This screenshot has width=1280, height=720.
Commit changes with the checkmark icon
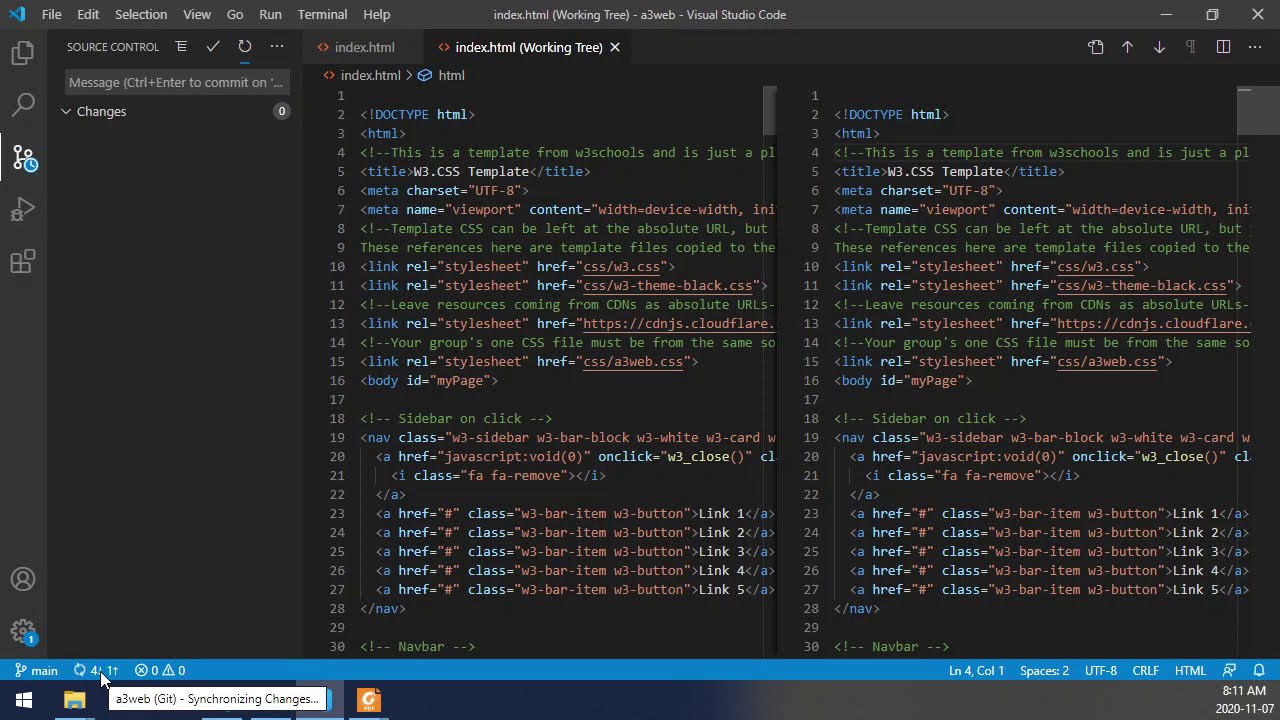tap(213, 47)
